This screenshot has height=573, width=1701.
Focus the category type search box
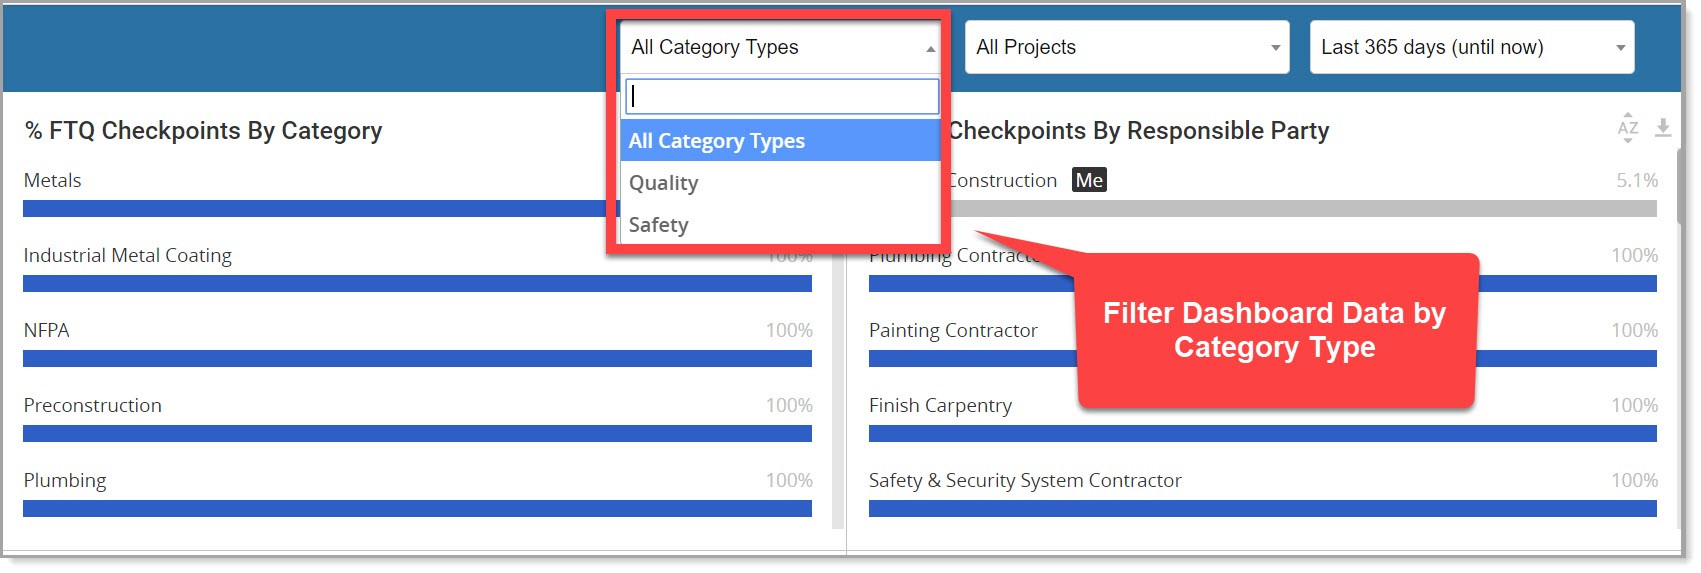782,97
